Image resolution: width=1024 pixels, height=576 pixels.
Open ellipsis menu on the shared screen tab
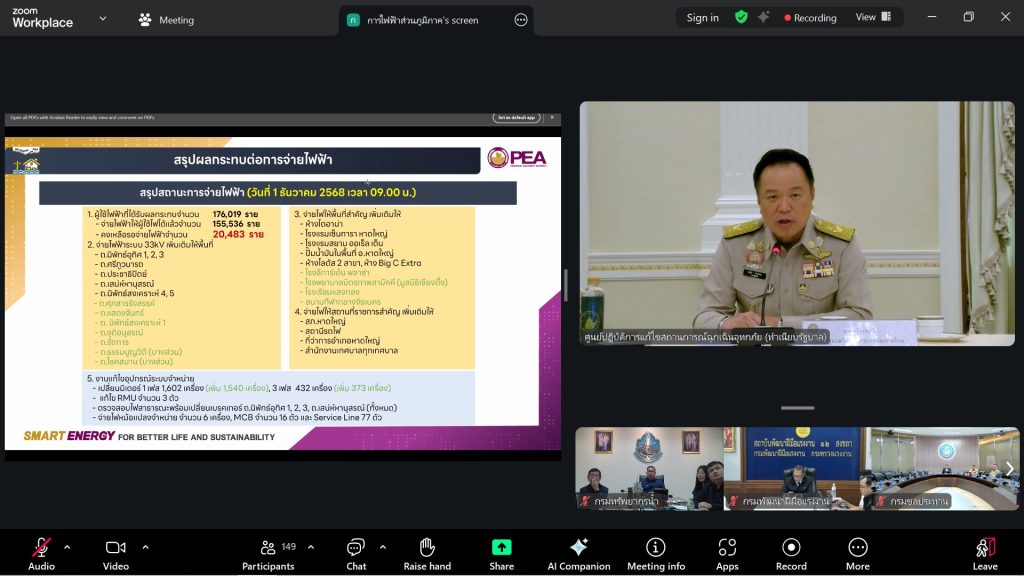click(520, 20)
